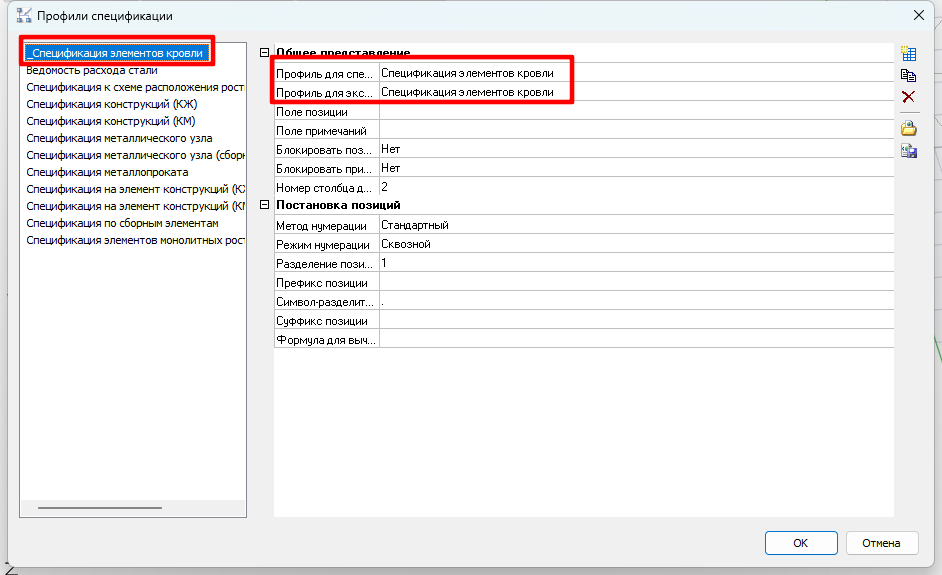The height and width of the screenshot is (575, 942).
Task: Select 'Спецификация металлопроката' profile
Action: click(x=107, y=172)
